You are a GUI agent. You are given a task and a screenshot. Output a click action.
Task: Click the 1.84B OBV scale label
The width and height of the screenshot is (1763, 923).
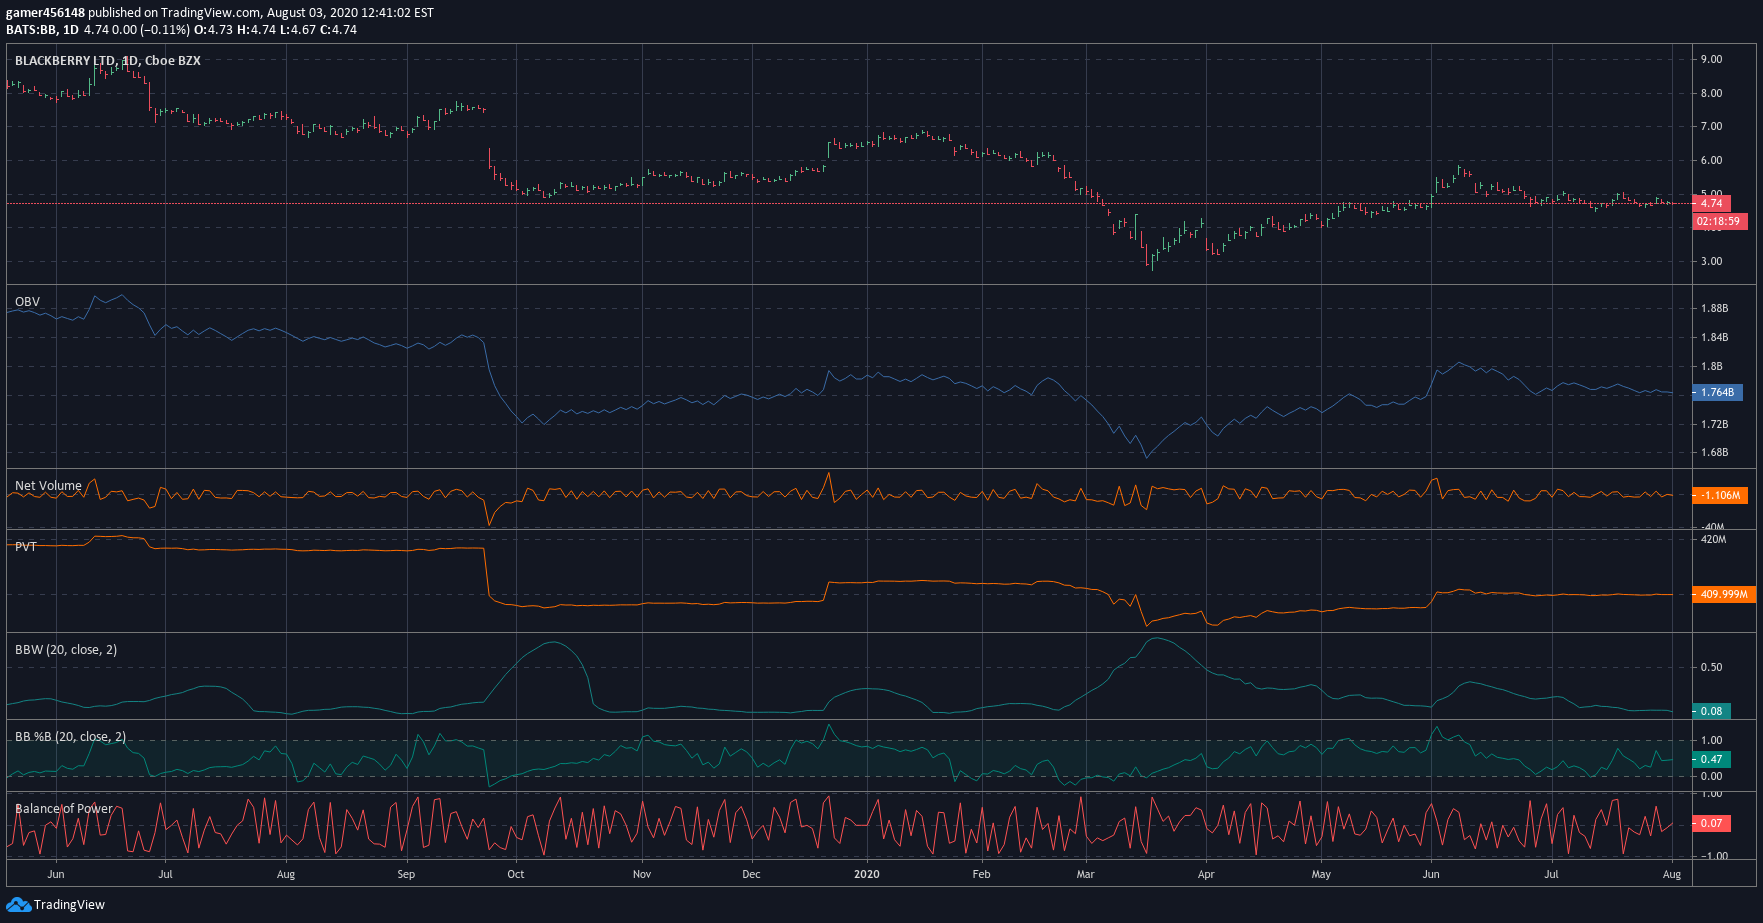1715,338
